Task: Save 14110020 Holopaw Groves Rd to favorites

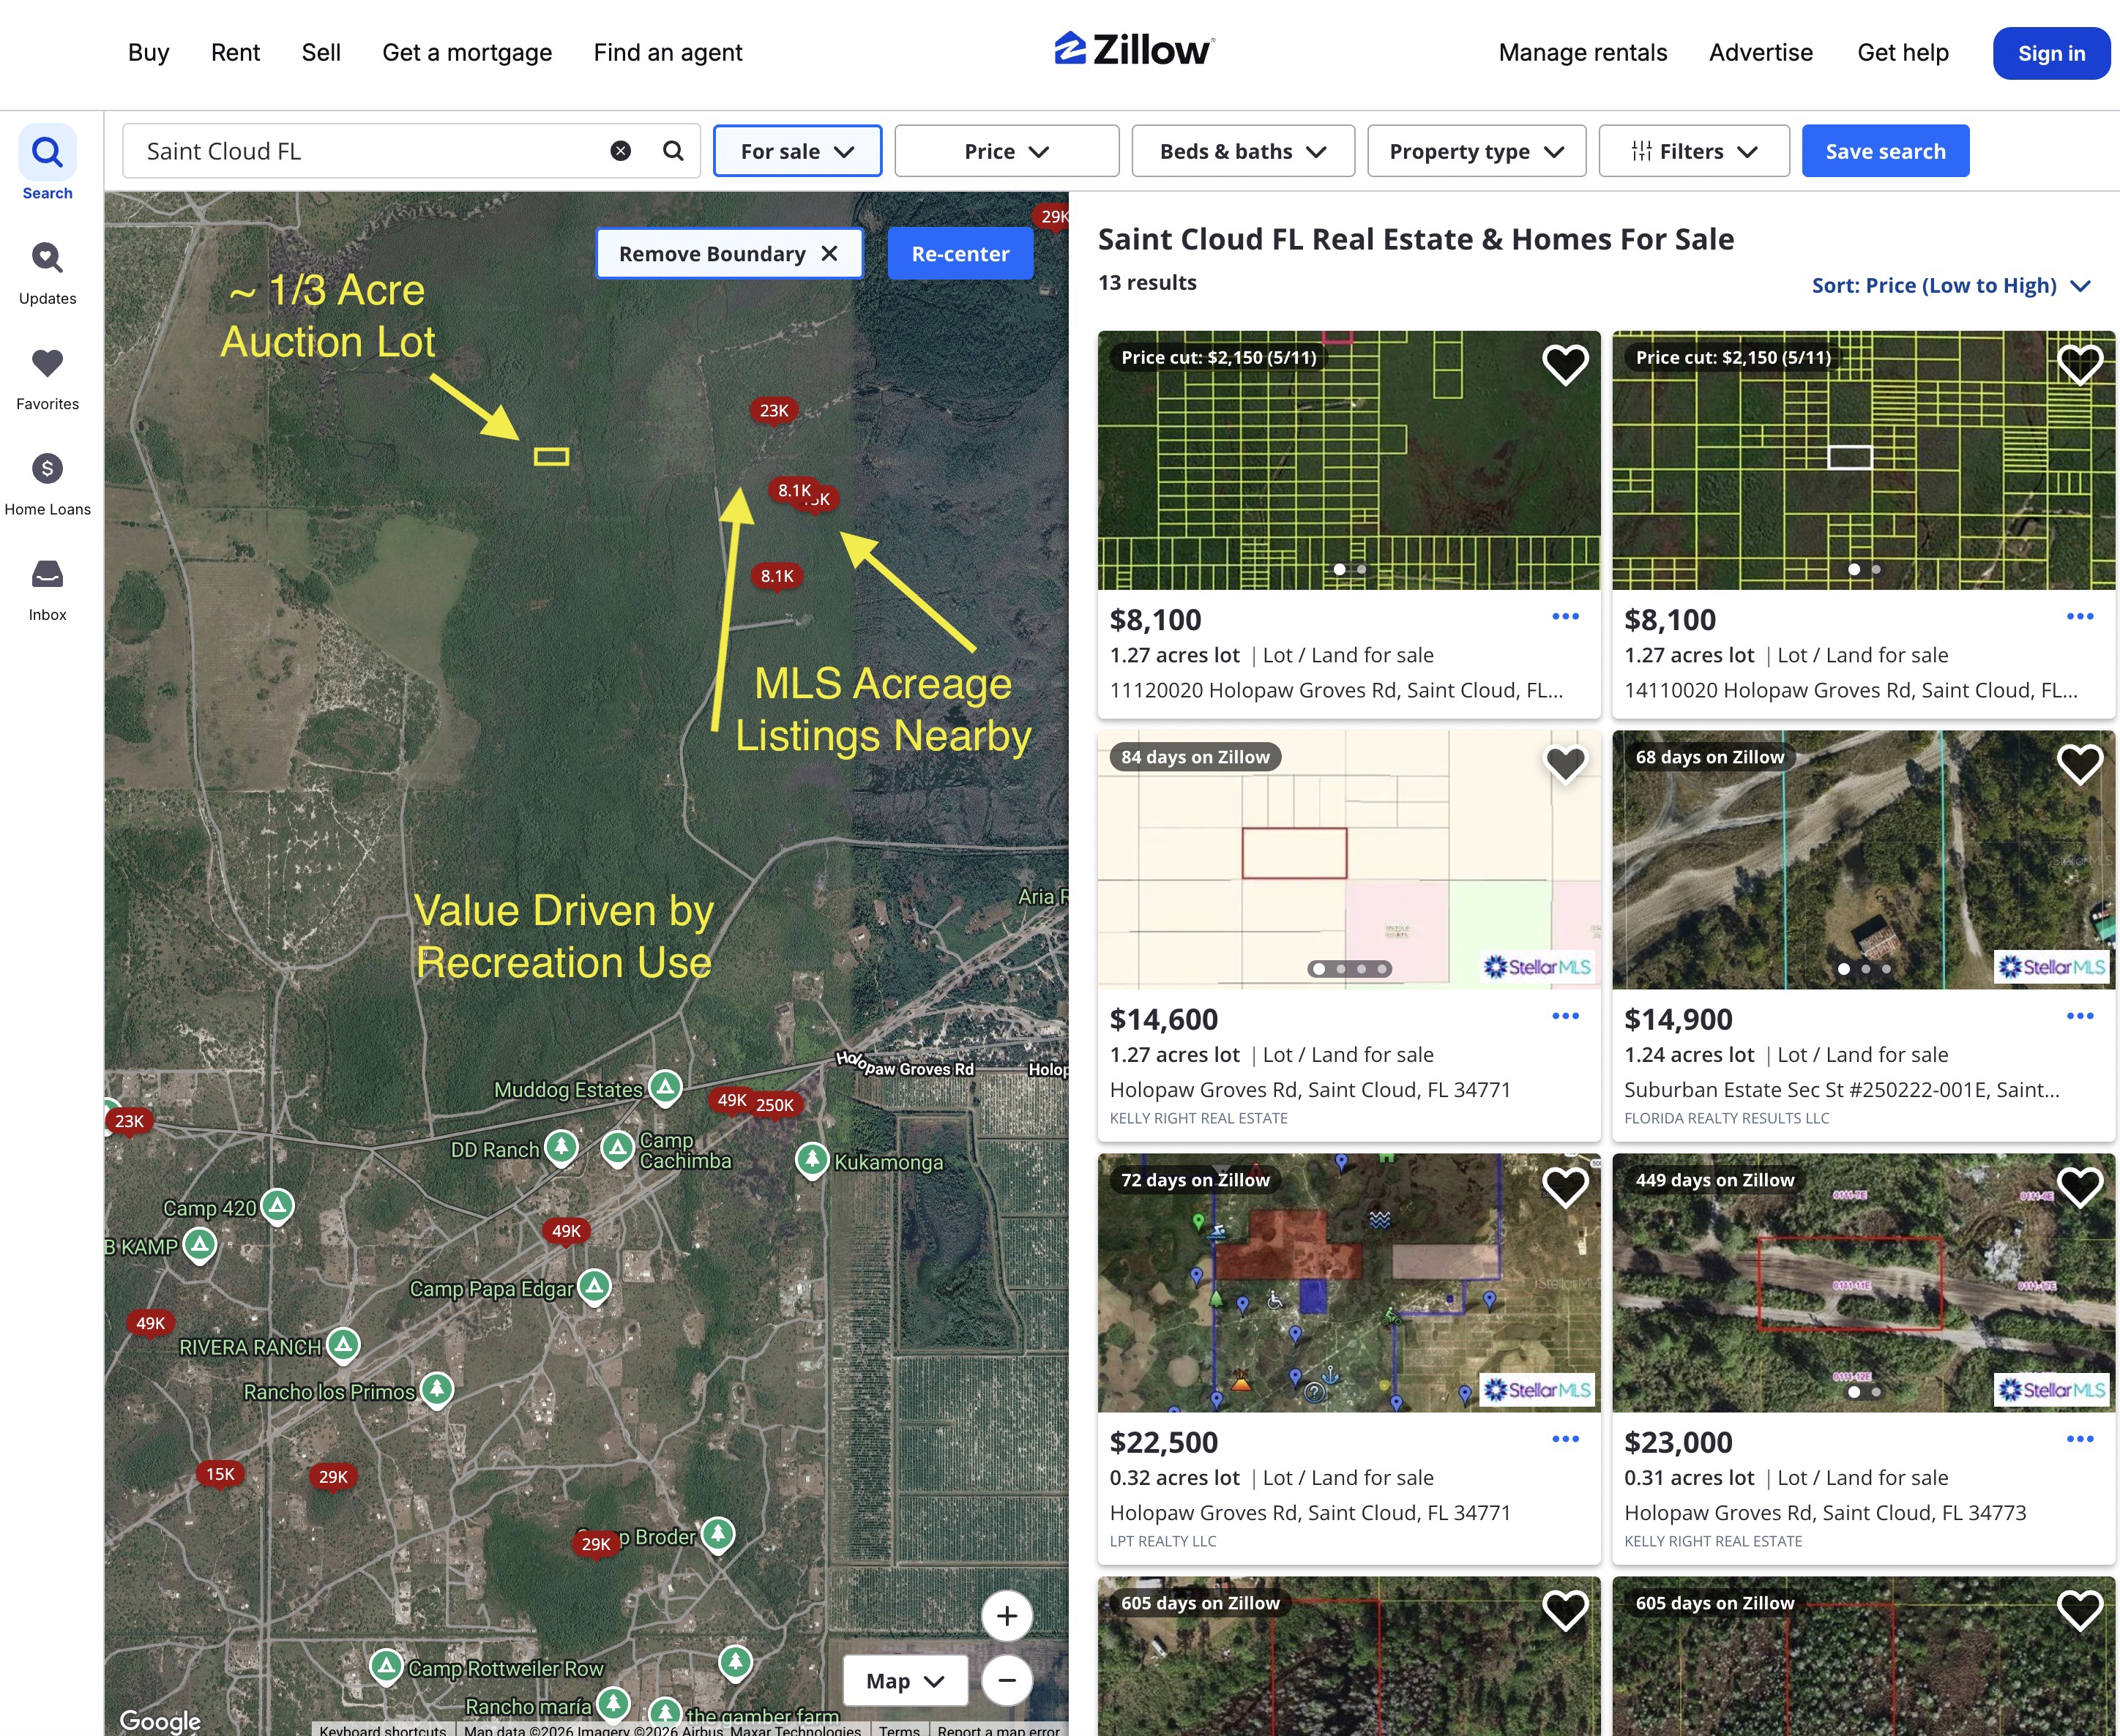Action: pos(2080,364)
